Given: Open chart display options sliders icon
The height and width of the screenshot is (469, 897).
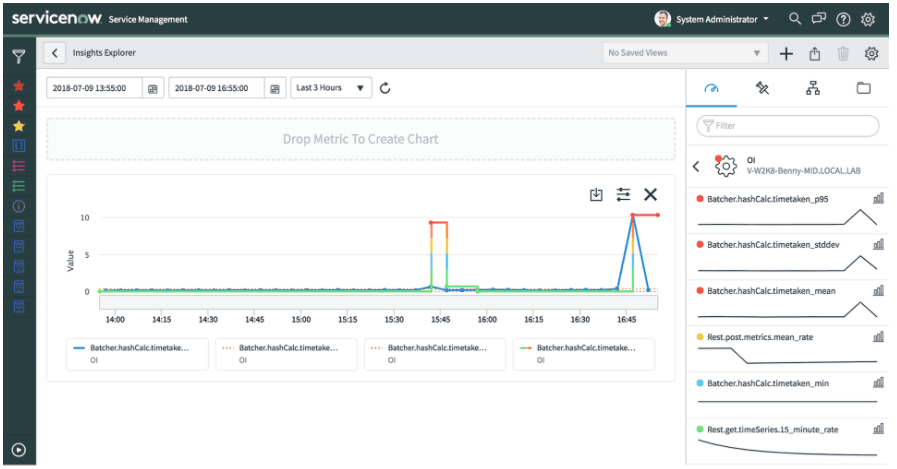Looking at the screenshot, I should [x=624, y=194].
